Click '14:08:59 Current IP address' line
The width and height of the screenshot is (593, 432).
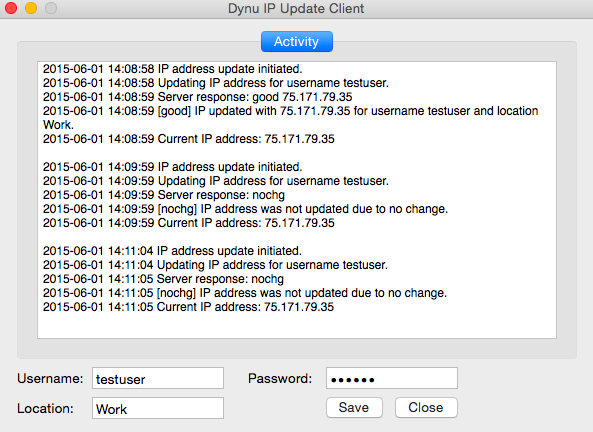[189, 139]
